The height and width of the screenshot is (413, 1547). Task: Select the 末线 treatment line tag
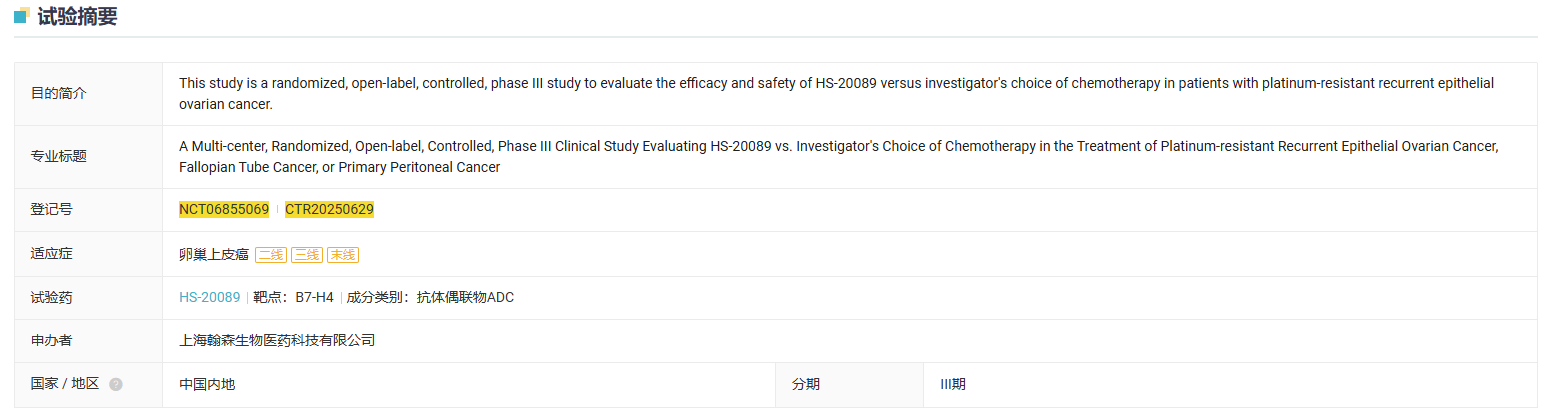[343, 255]
